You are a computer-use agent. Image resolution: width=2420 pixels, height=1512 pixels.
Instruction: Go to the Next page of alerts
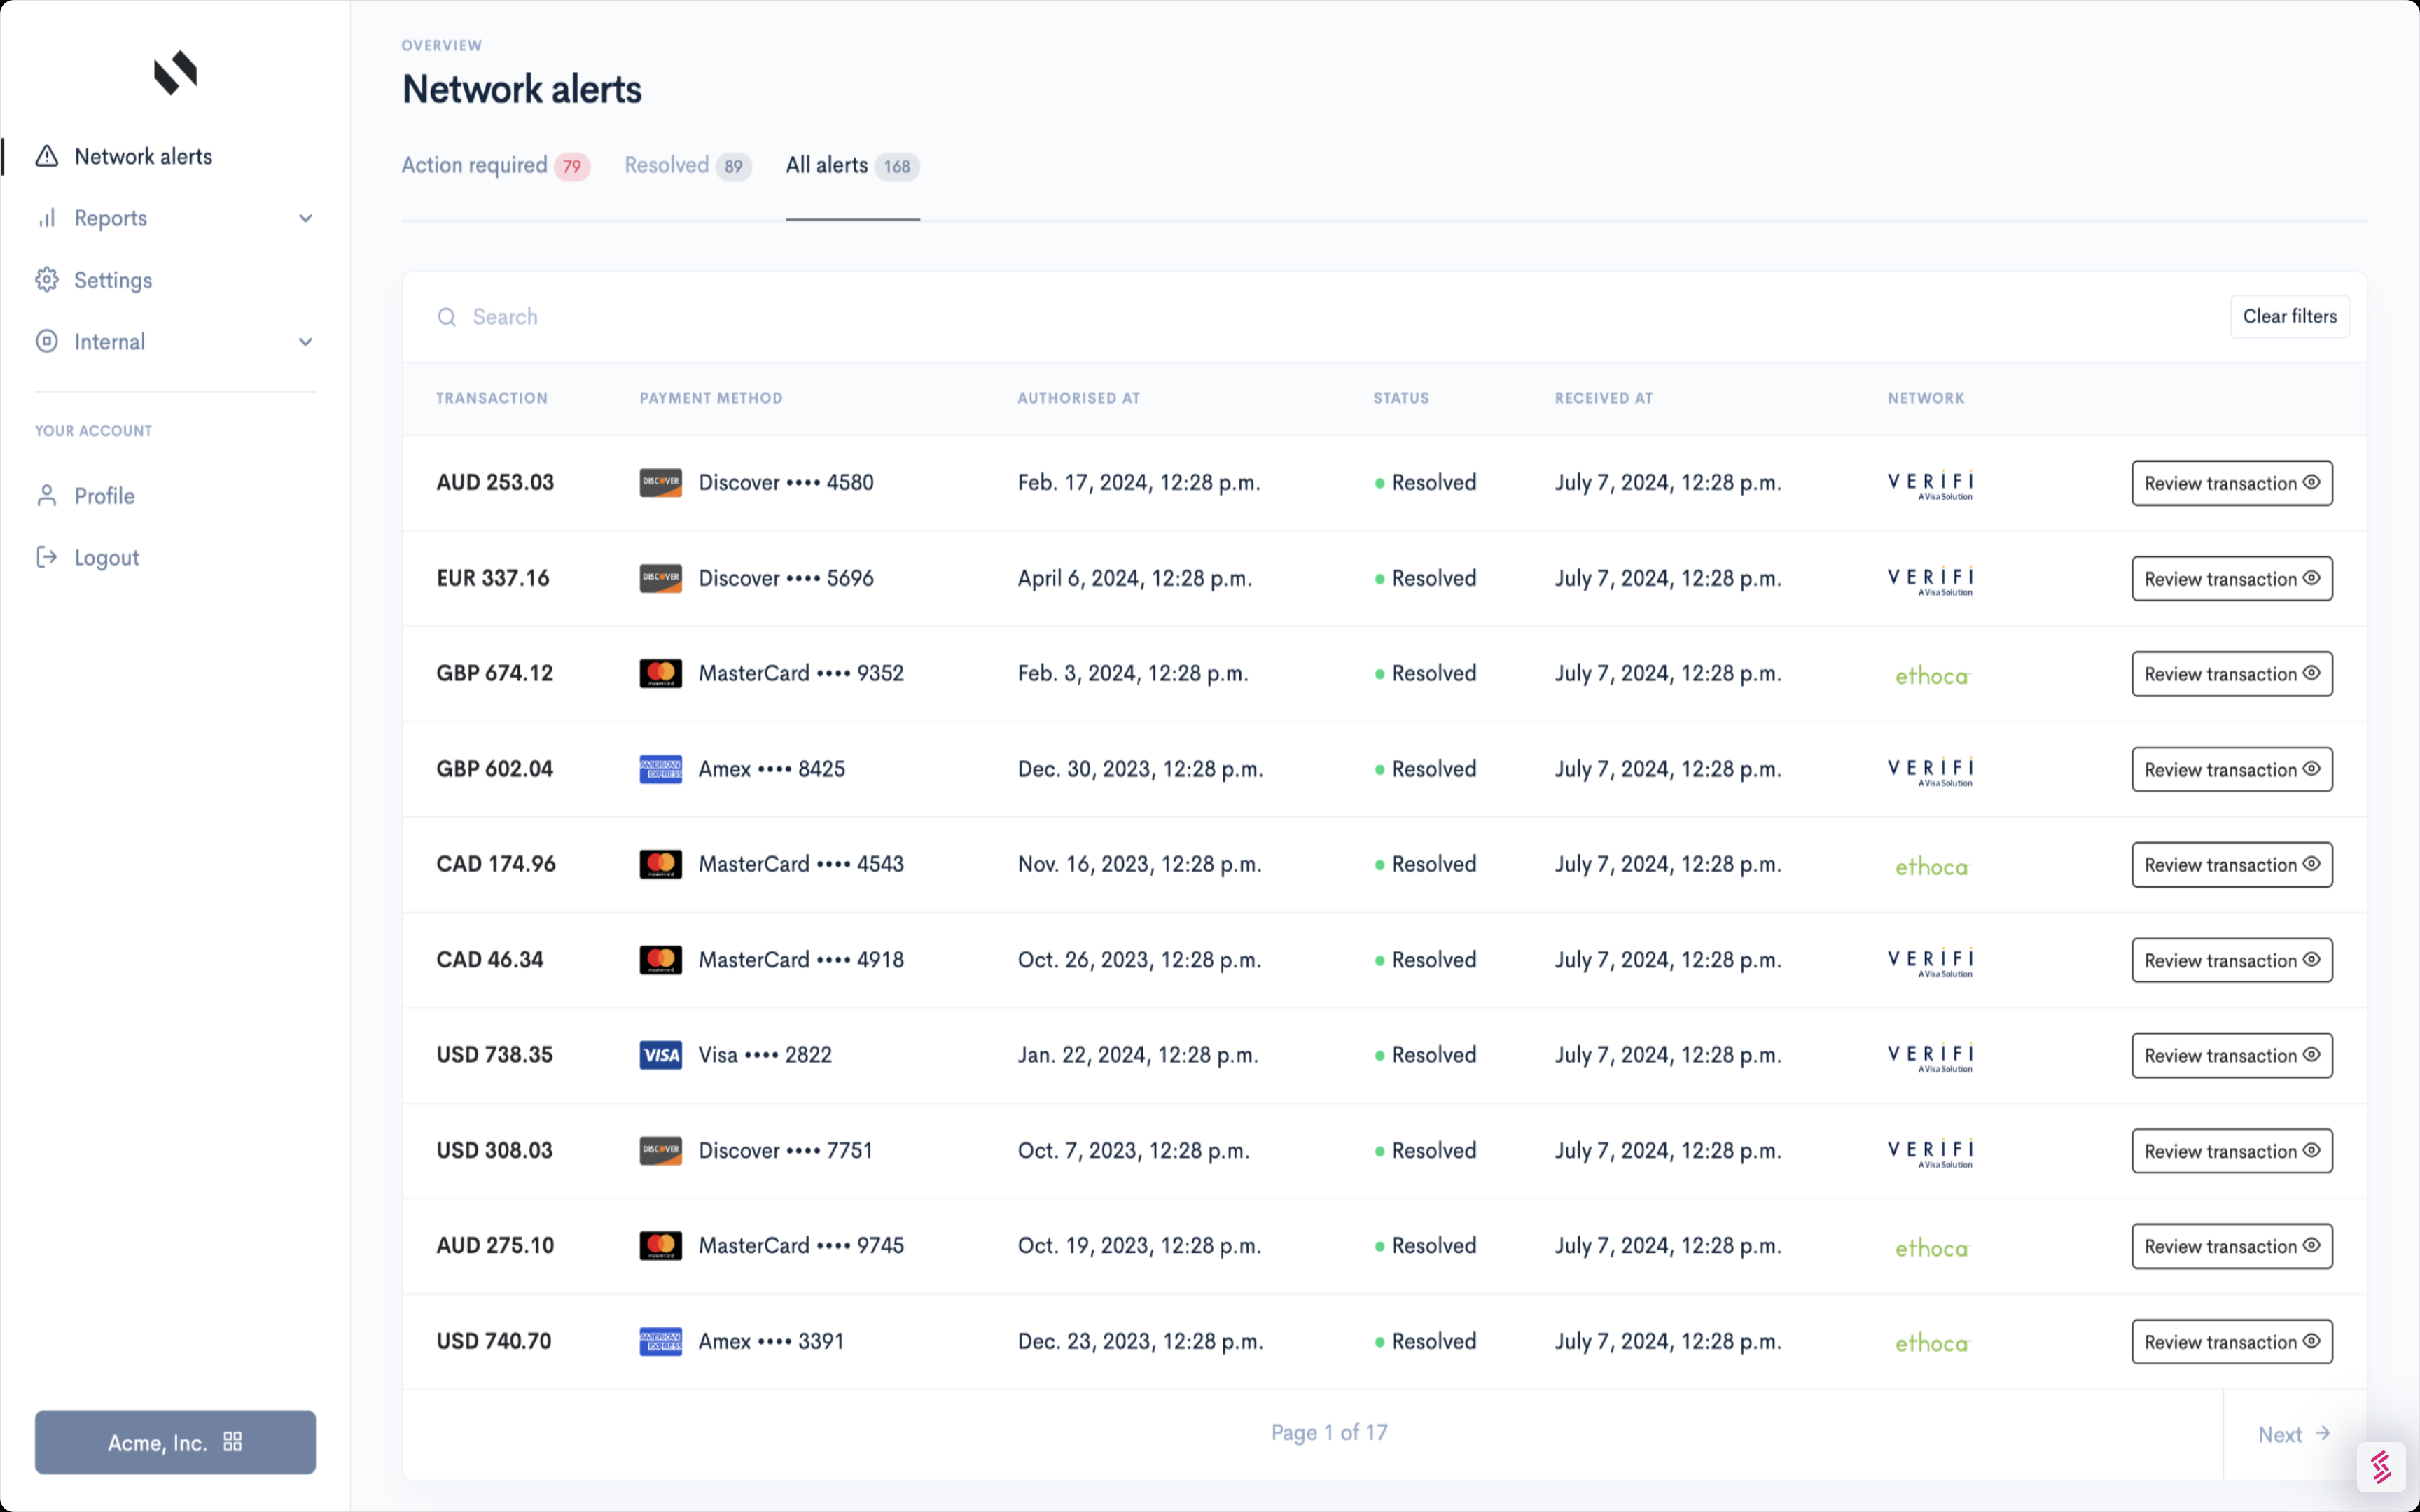tap(2291, 1434)
